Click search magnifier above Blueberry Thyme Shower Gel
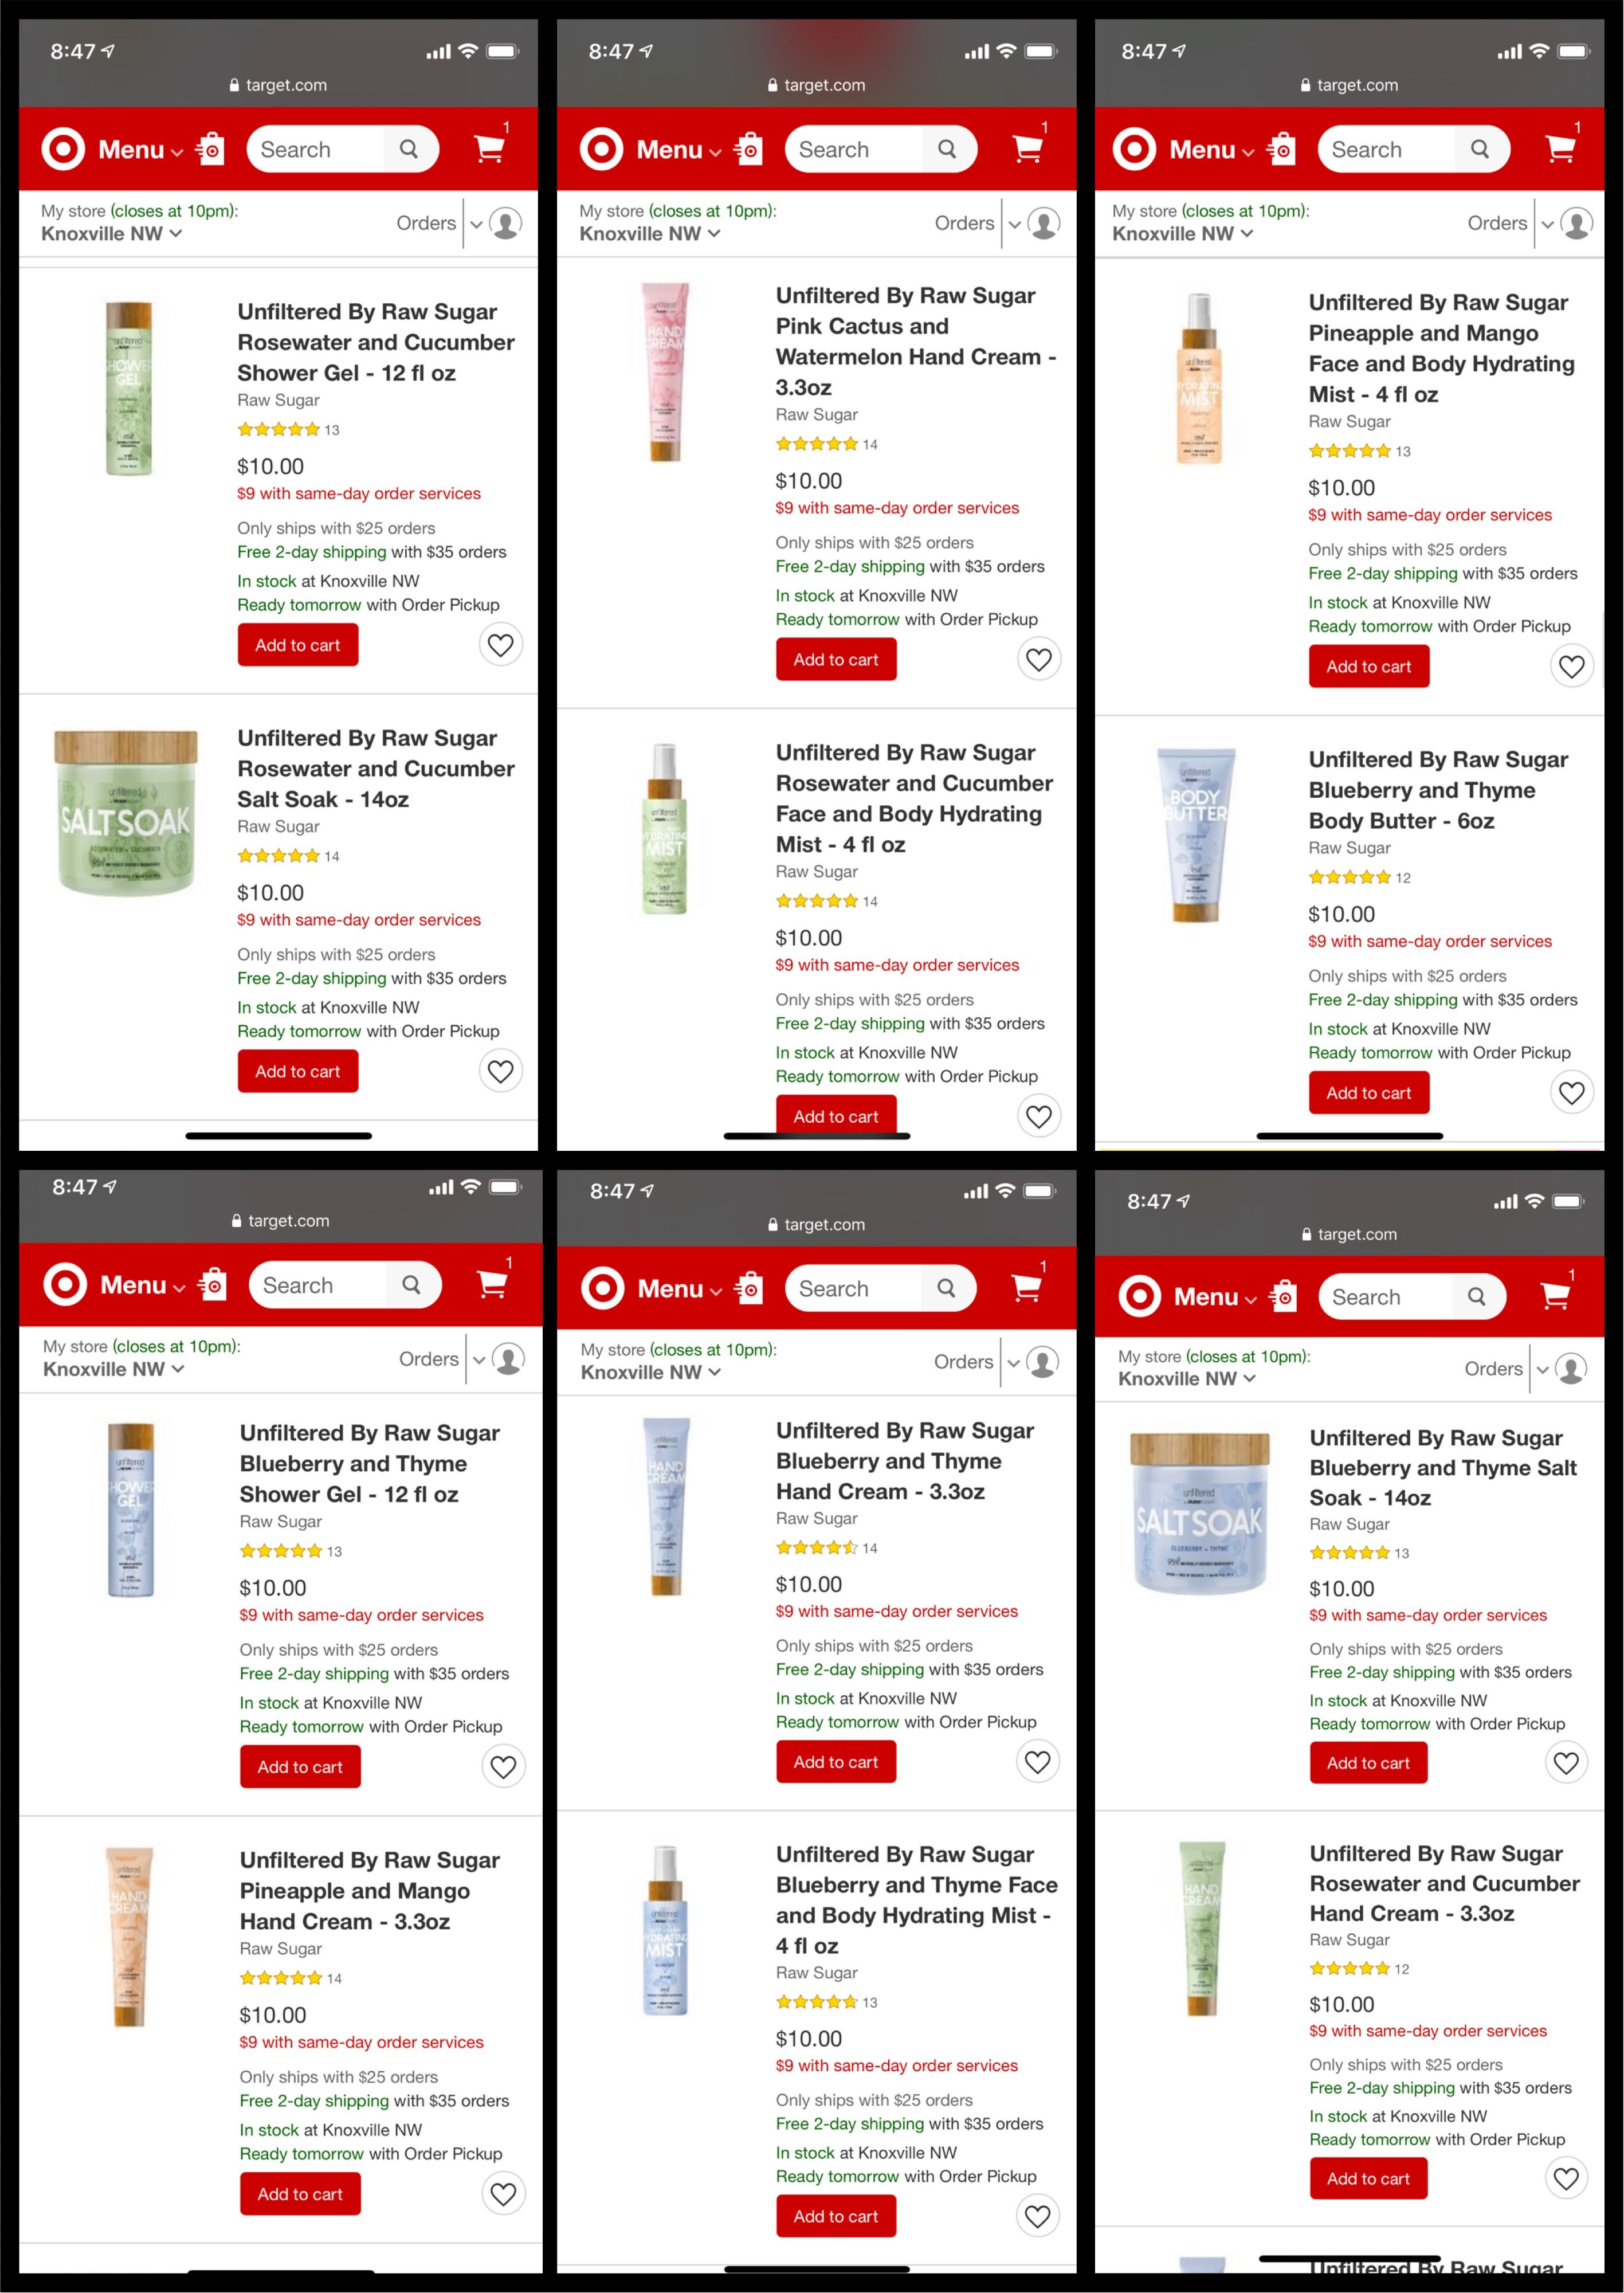 pyautogui.click(x=411, y=1284)
